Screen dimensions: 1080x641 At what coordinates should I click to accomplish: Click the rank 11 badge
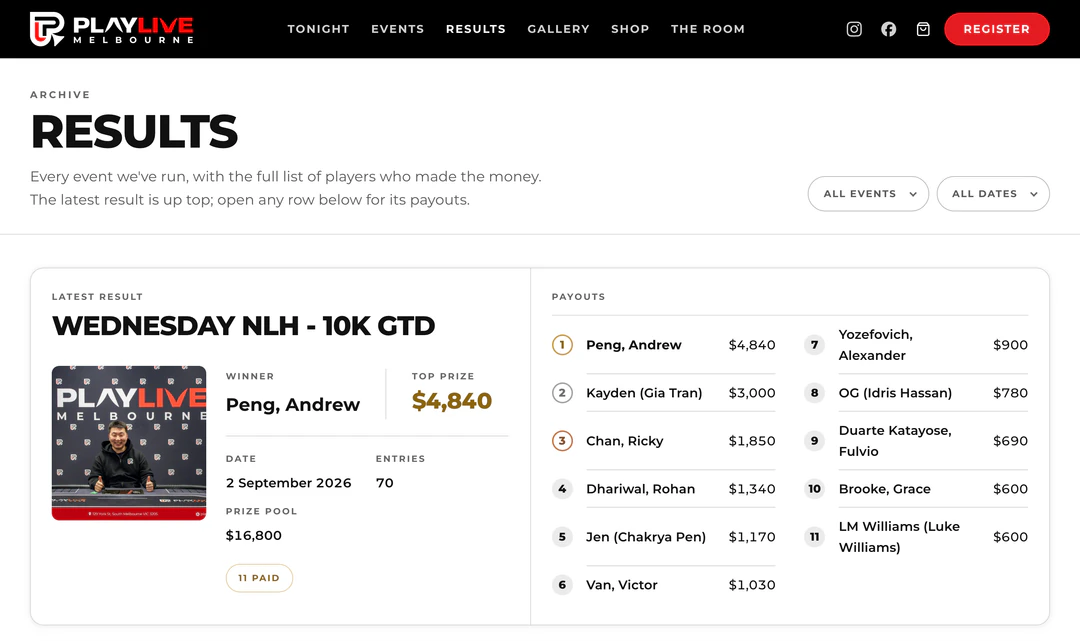click(814, 537)
